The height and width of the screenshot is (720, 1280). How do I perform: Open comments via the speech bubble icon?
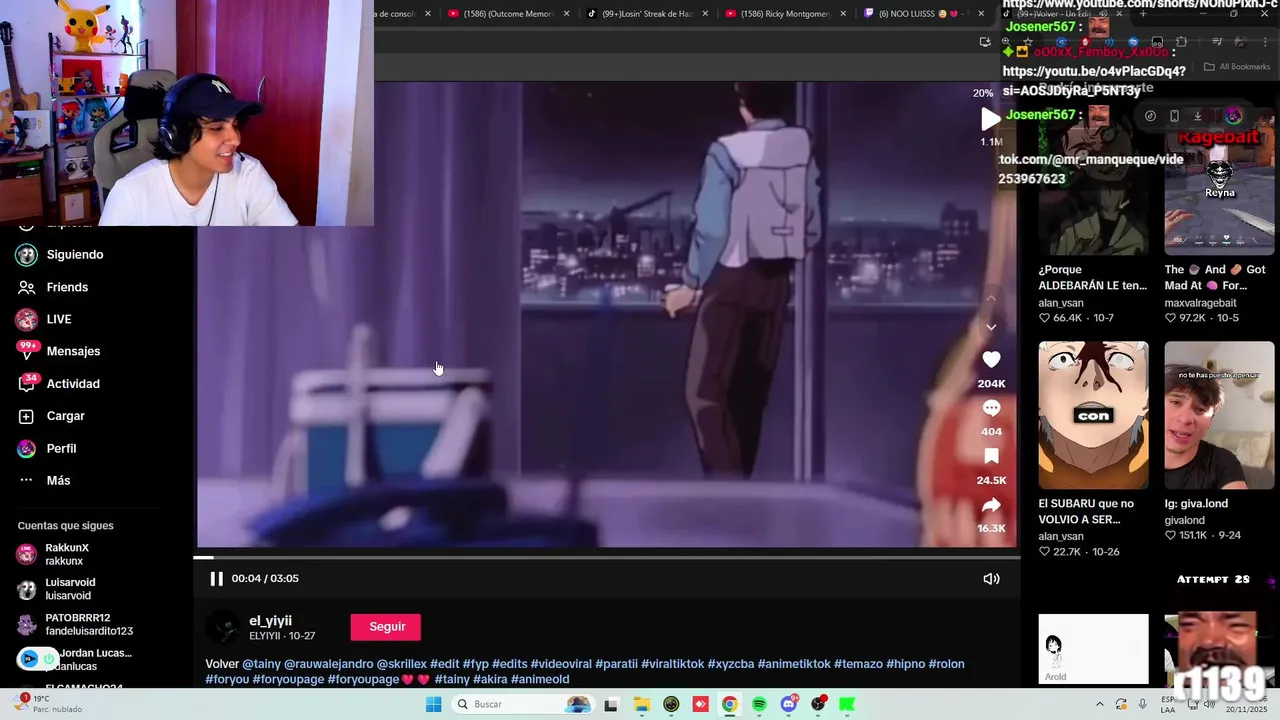[x=991, y=408]
